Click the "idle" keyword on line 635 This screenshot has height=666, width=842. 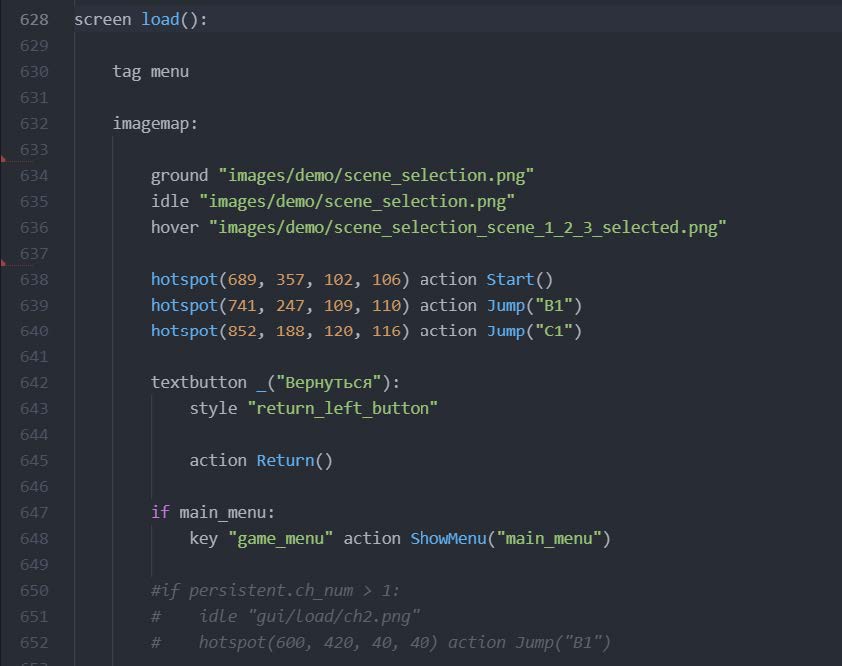170,201
